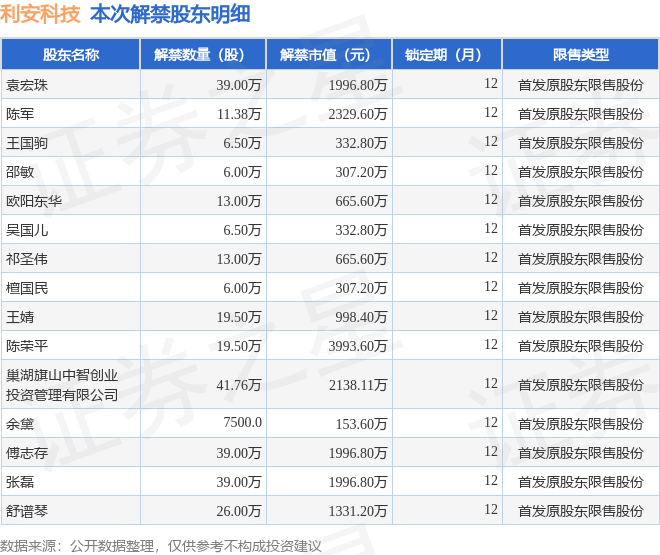660x555 pixels.
Task: Click the 解禁市值（元） column header
Action: tap(329, 54)
